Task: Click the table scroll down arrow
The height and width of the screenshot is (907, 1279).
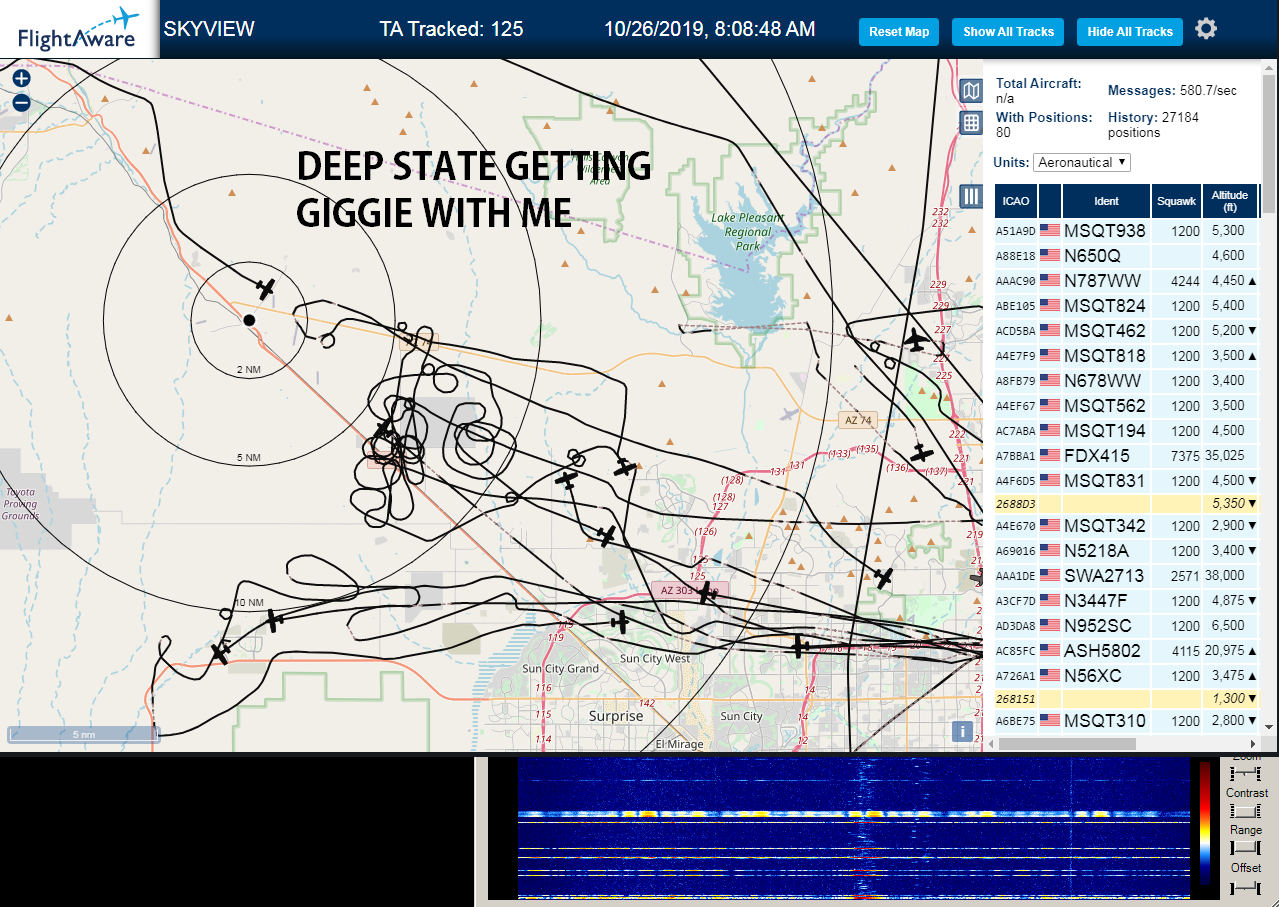Action: [1269, 726]
